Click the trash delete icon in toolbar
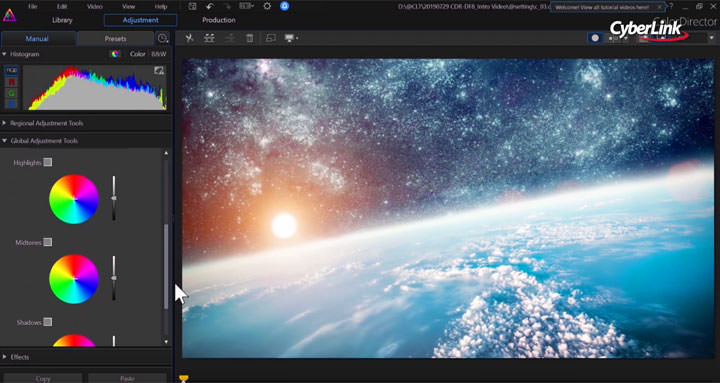 250,38
